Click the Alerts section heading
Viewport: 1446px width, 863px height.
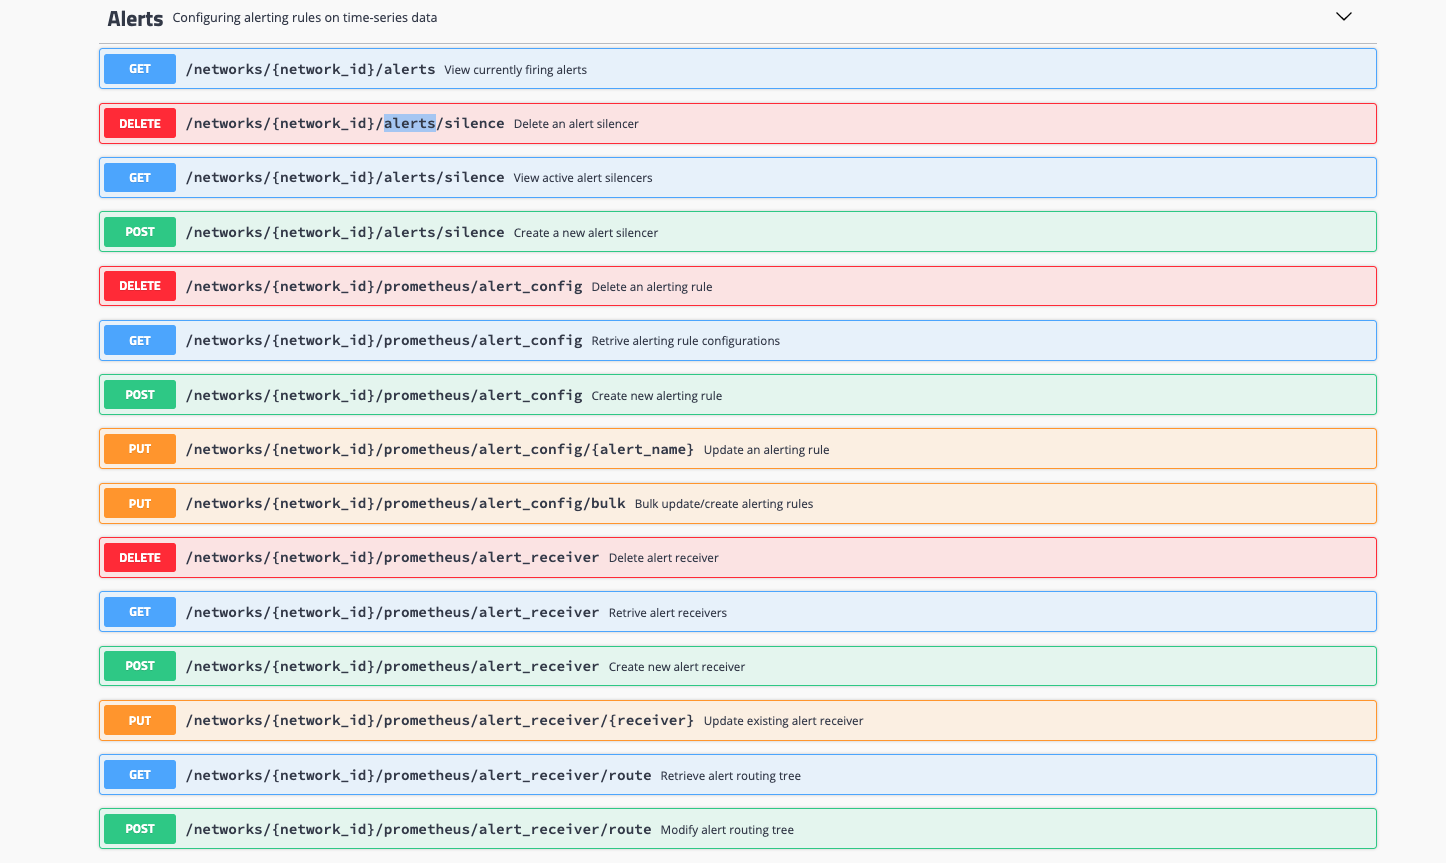135,18
